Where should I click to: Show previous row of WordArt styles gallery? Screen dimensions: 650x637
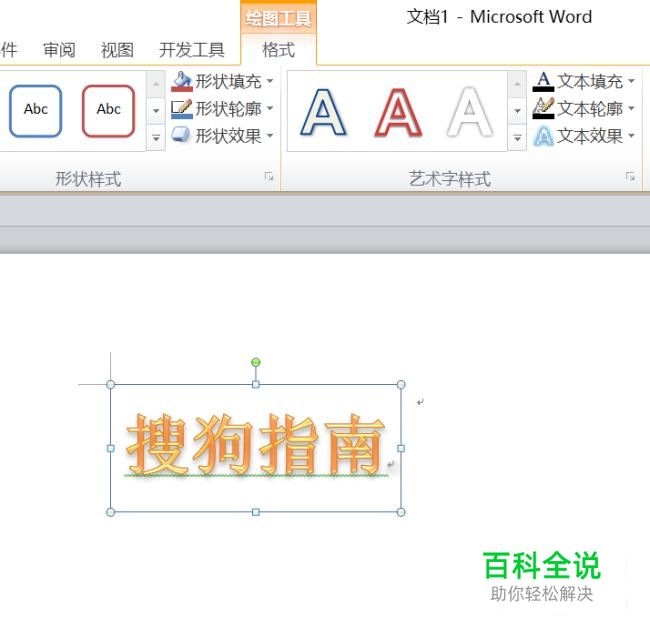click(x=517, y=84)
